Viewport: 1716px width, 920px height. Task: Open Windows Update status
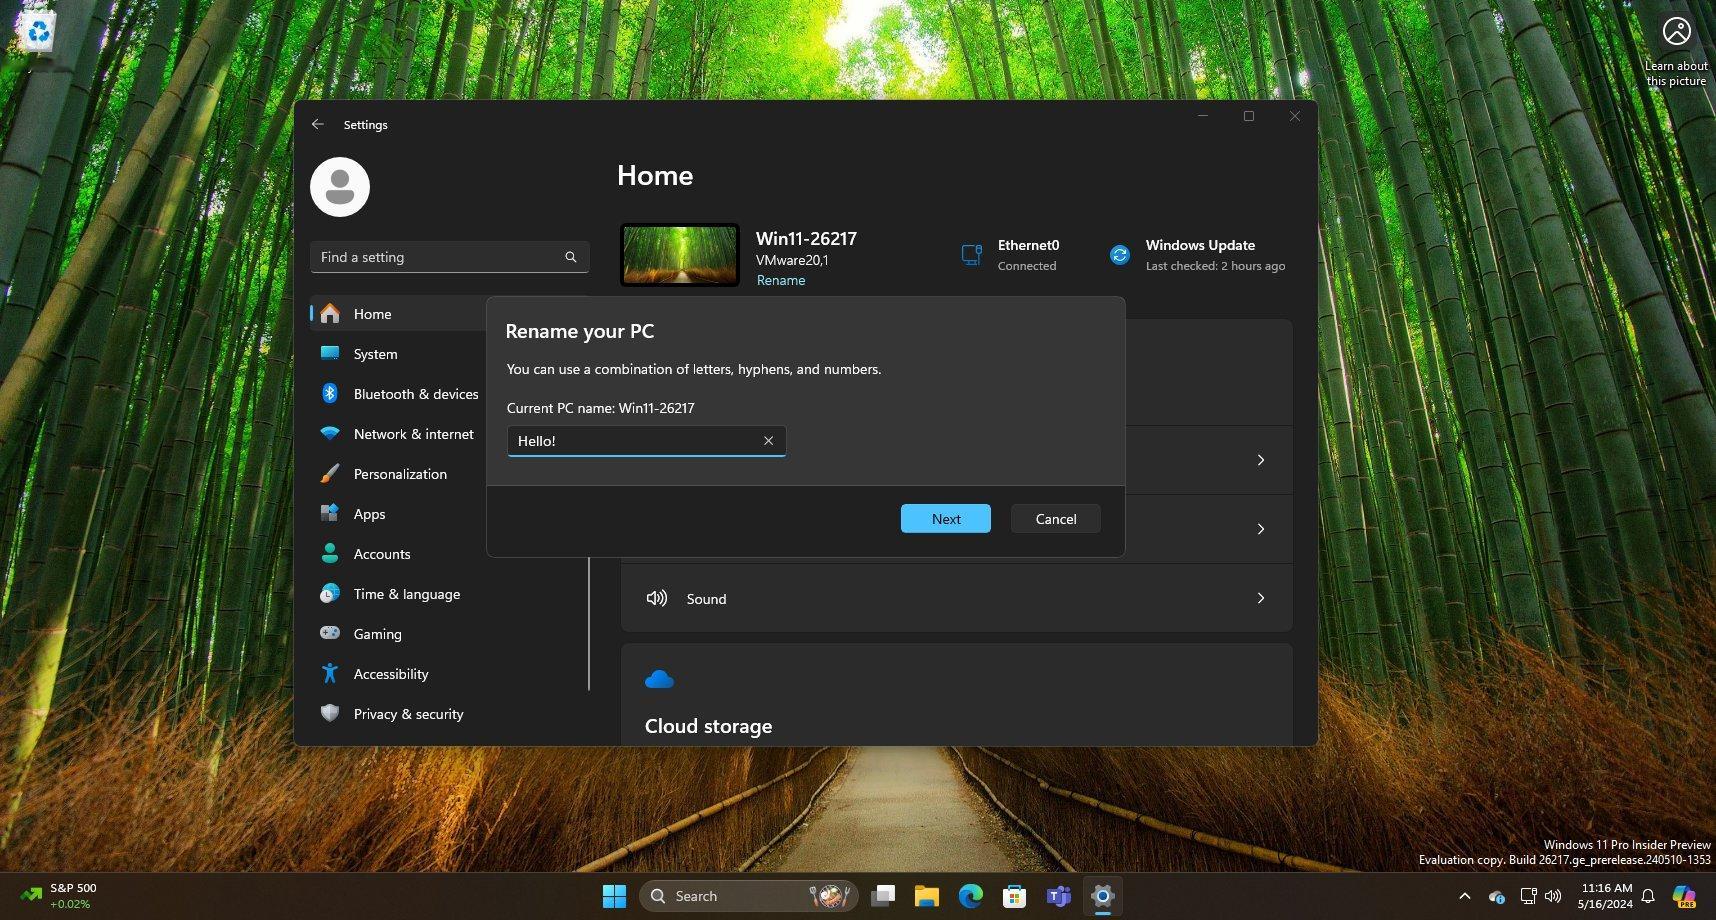tap(1198, 255)
